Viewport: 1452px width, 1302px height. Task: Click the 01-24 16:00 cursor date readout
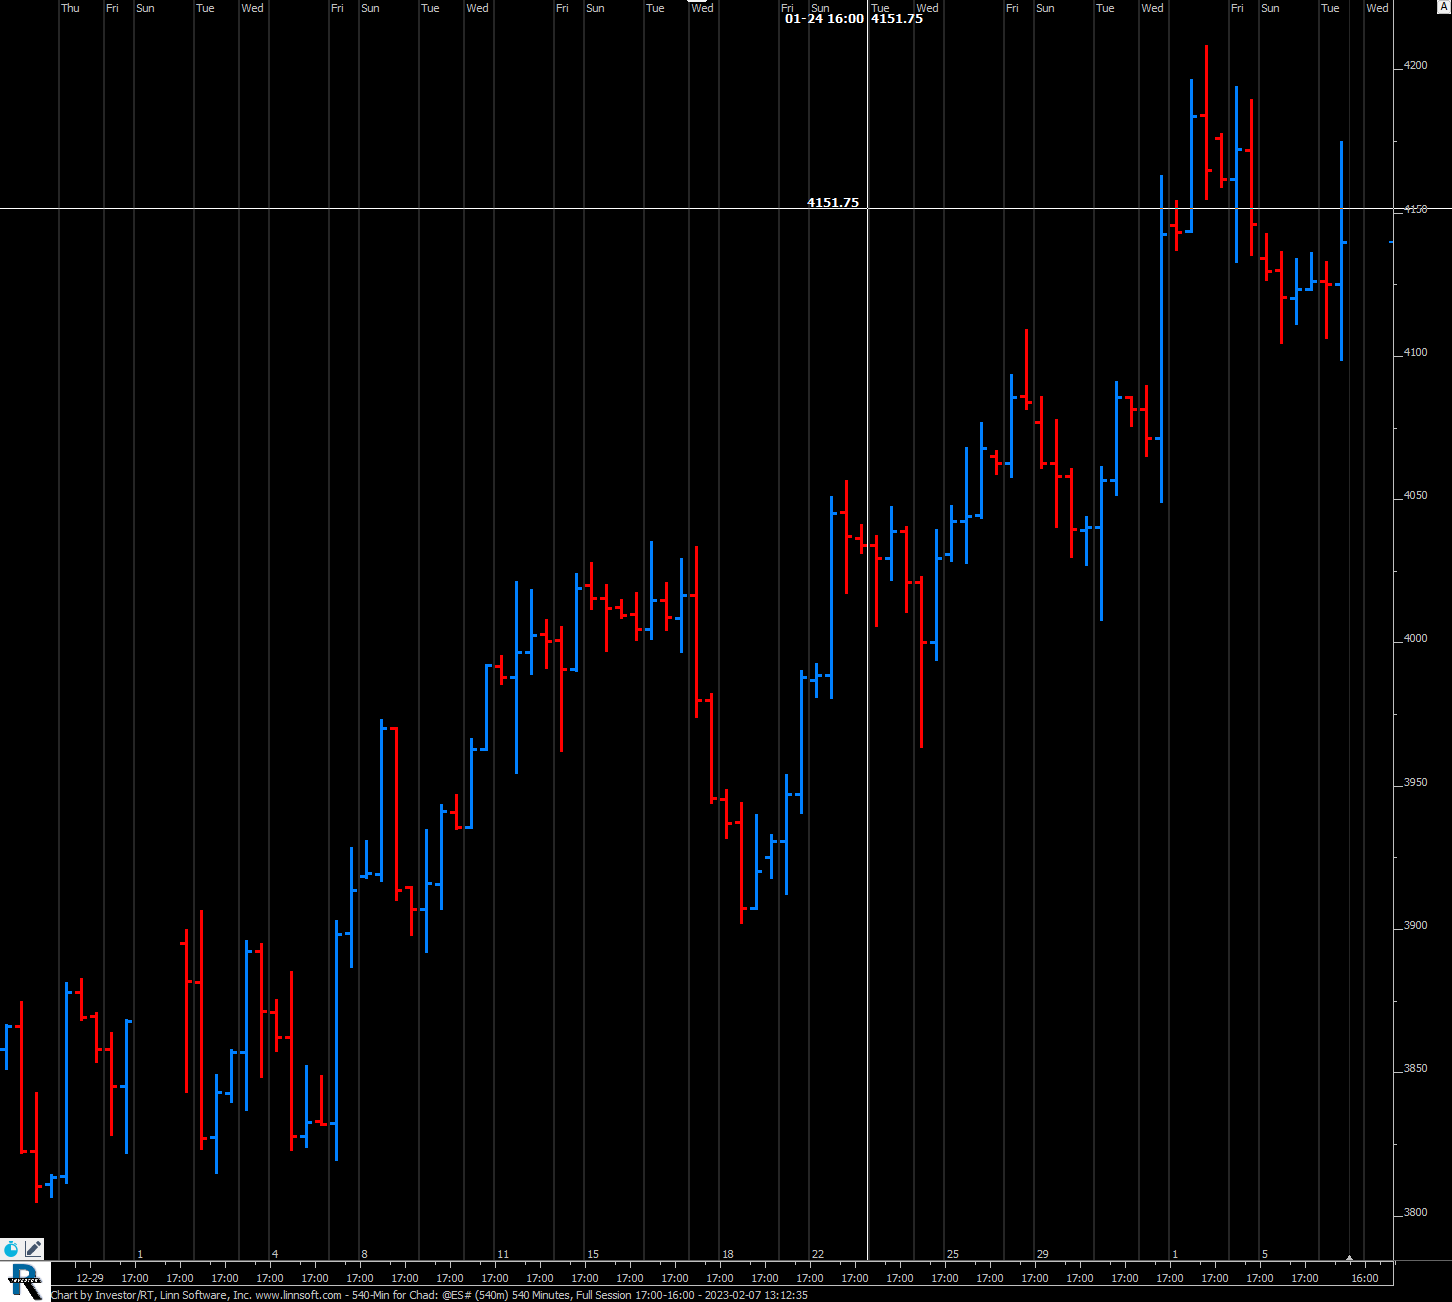coord(824,19)
